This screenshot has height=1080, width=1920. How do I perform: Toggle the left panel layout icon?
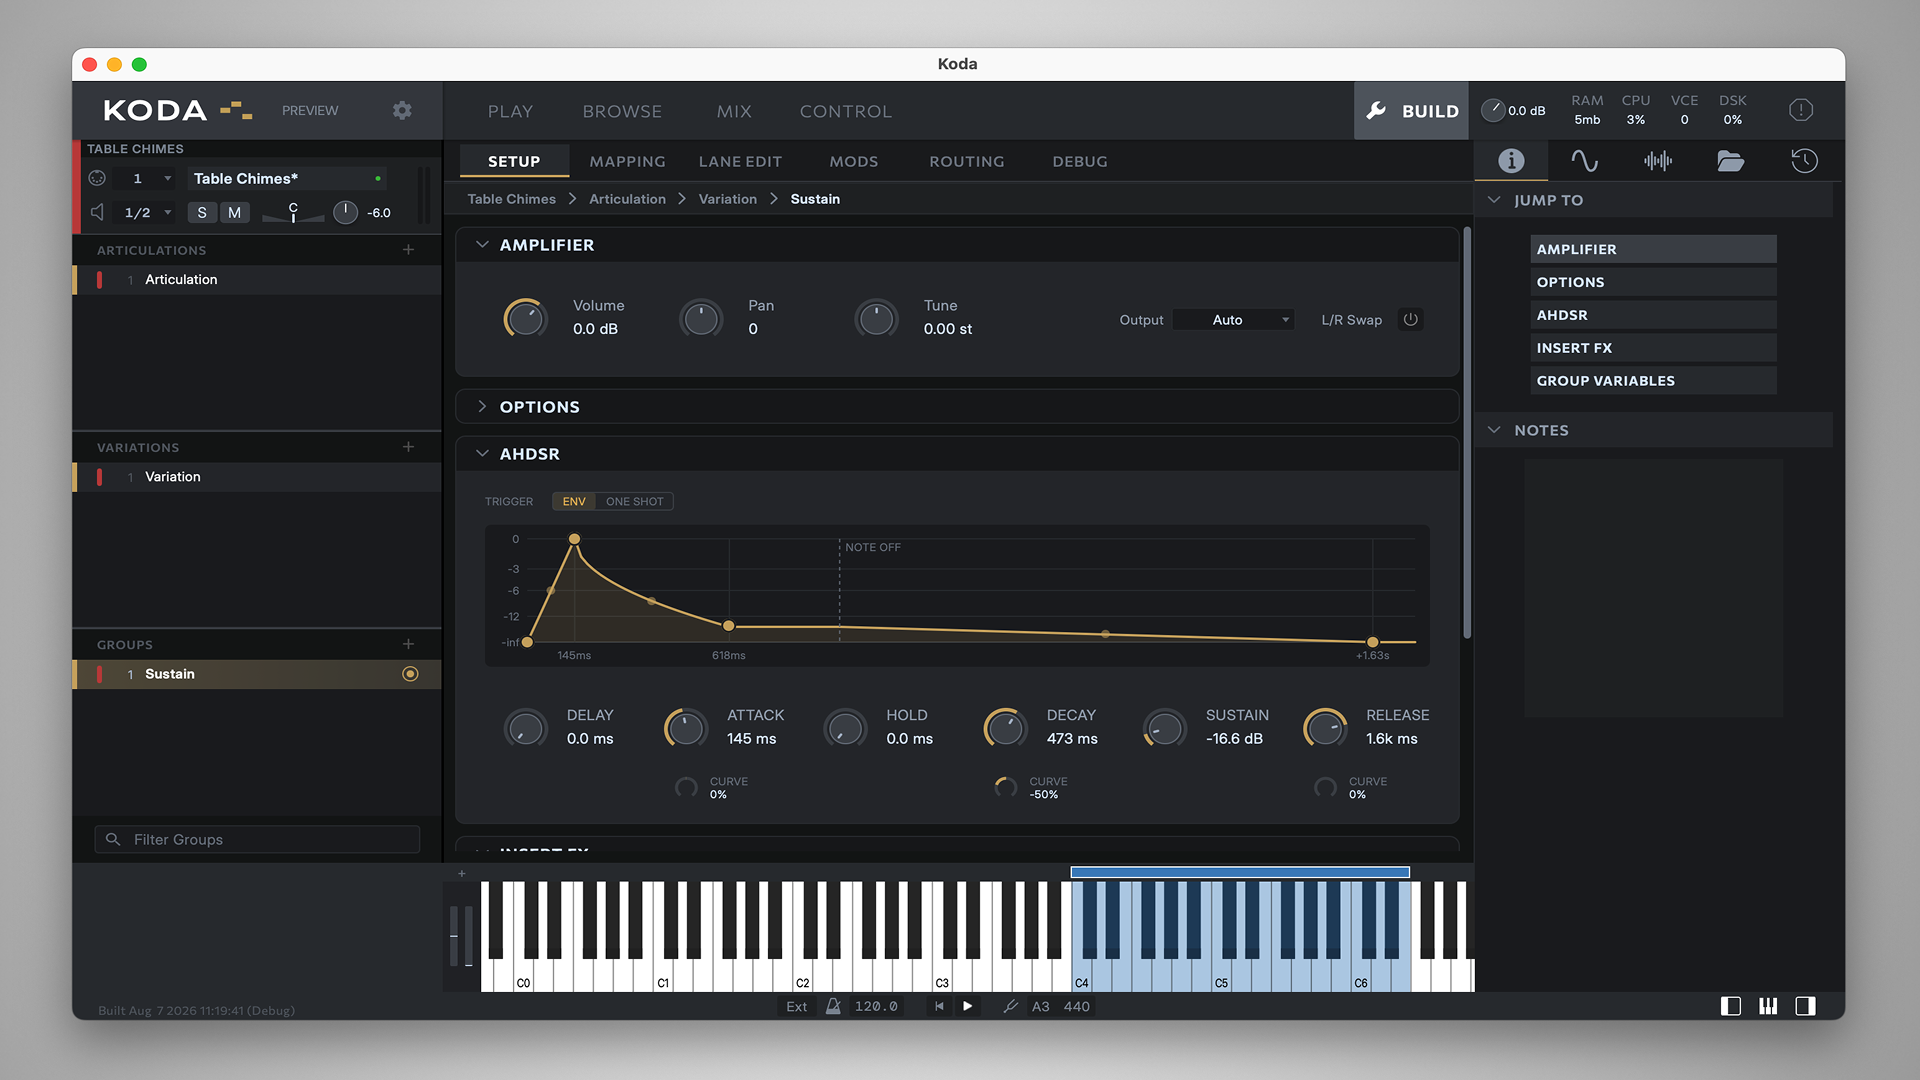pos(1730,1006)
